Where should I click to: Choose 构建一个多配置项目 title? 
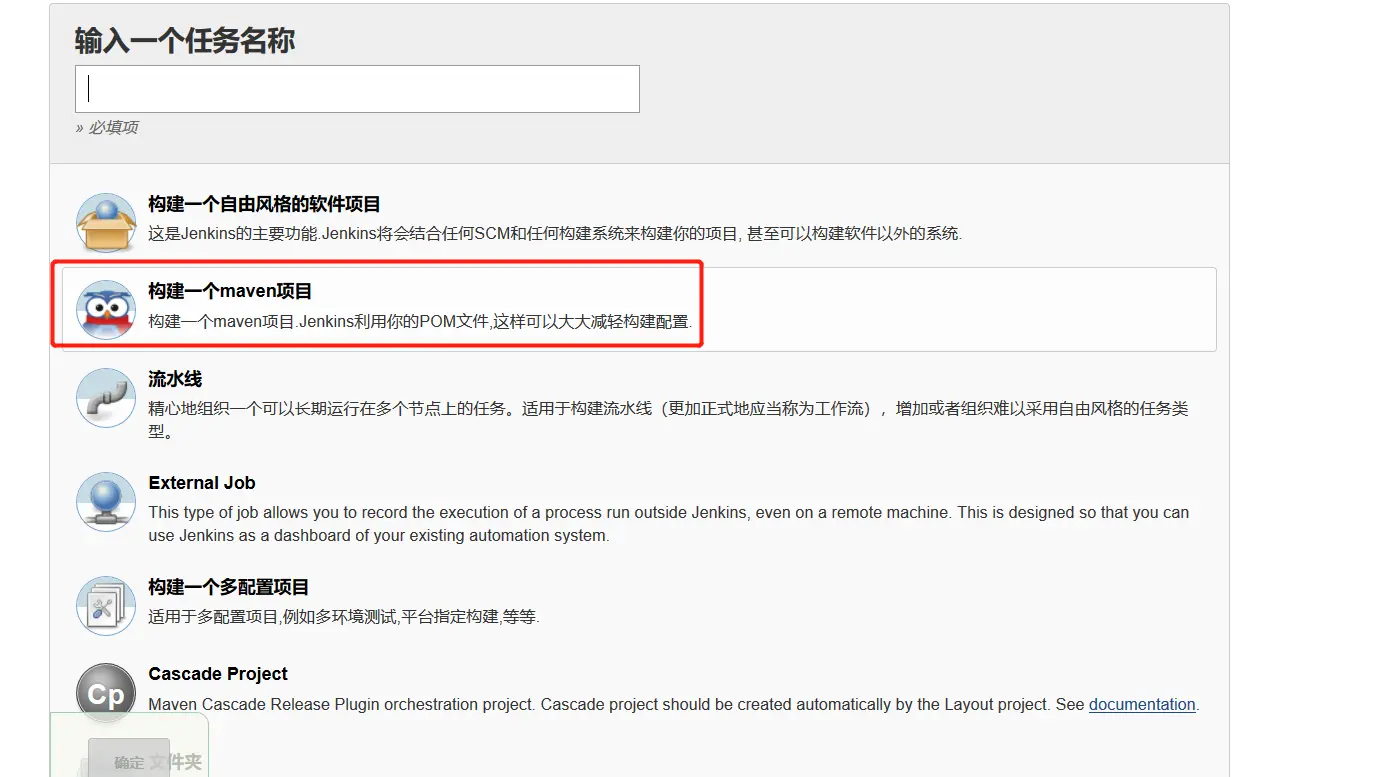[x=229, y=587]
